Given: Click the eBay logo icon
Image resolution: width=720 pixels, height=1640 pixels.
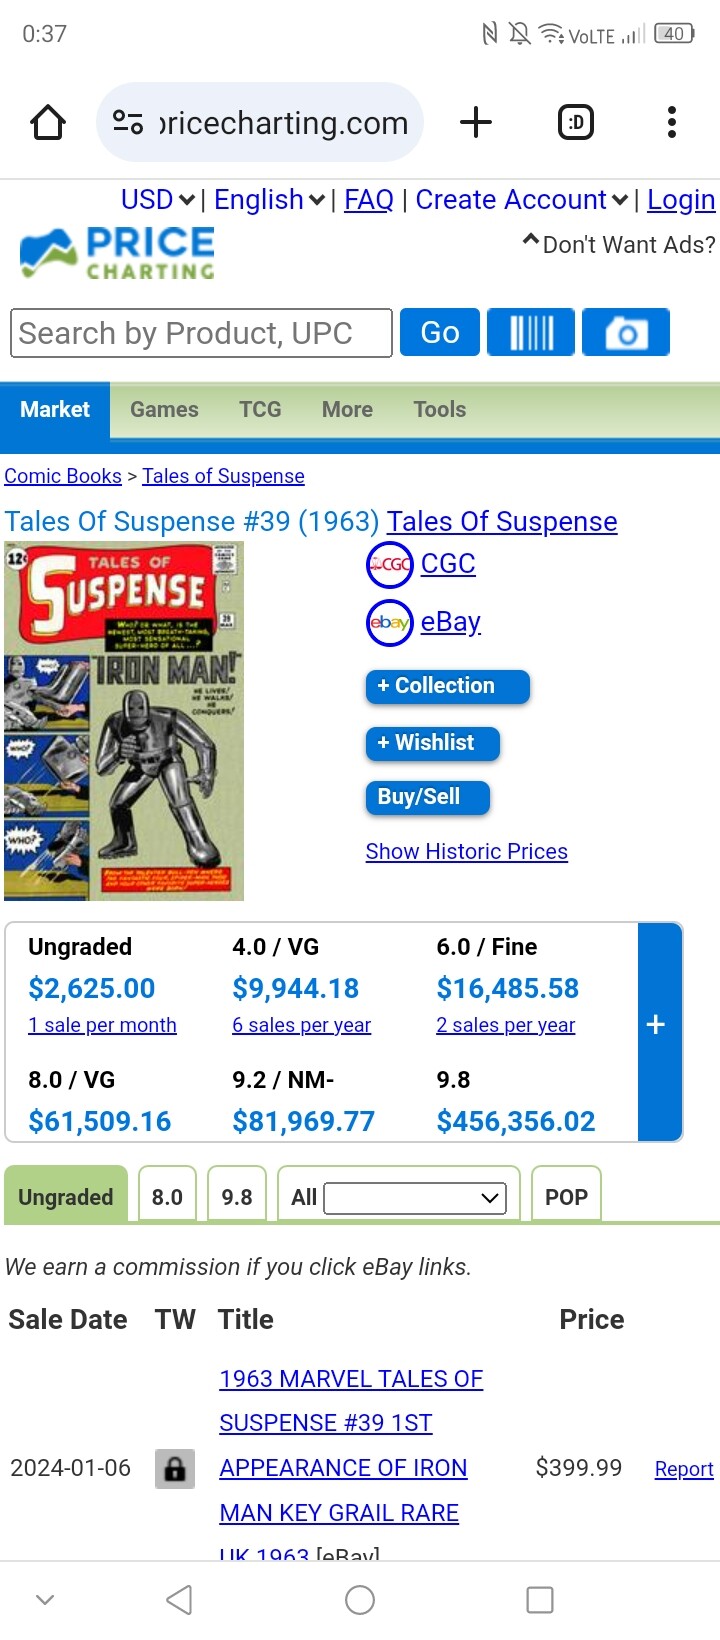Looking at the screenshot, I should (389, 622).
